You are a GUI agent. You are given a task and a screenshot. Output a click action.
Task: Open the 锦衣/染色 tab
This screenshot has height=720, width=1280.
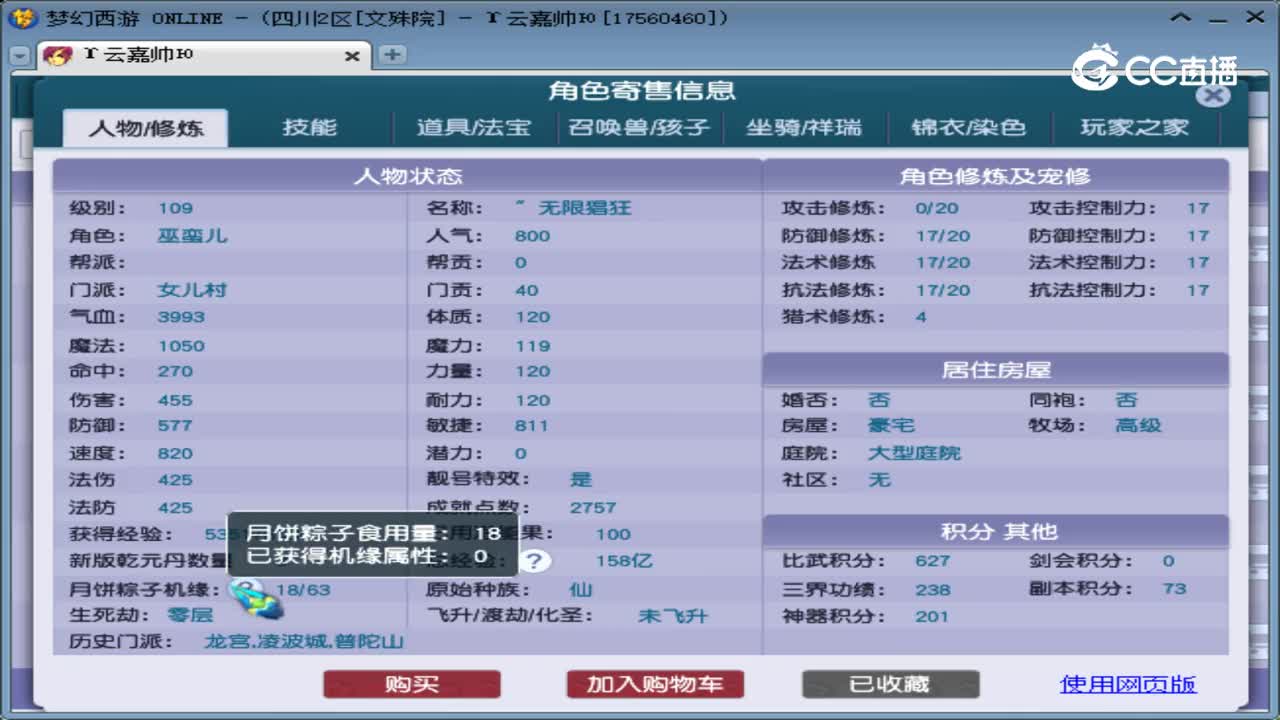[969, 128]
